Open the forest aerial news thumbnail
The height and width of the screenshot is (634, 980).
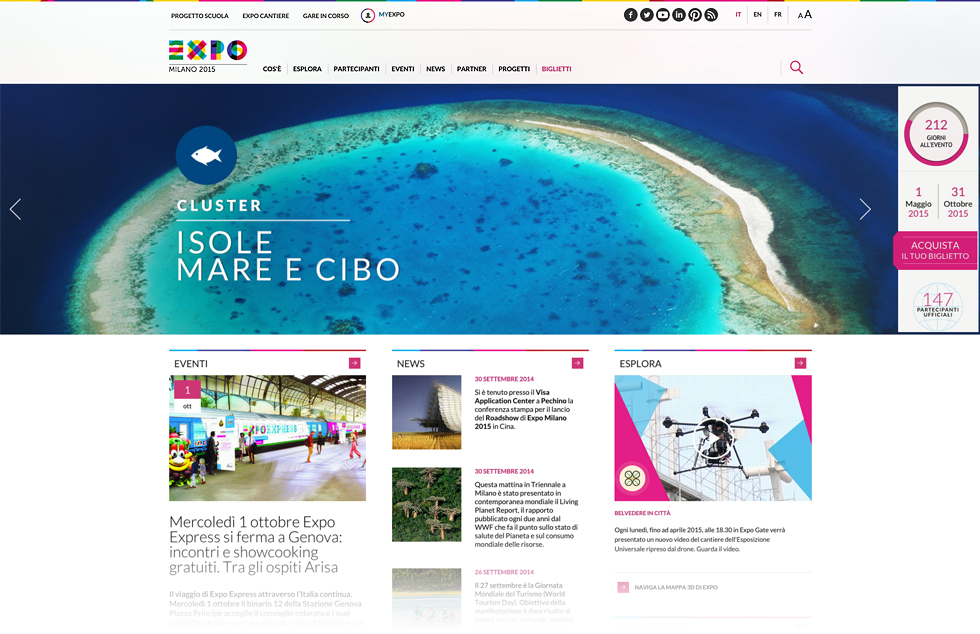[427, 505]
